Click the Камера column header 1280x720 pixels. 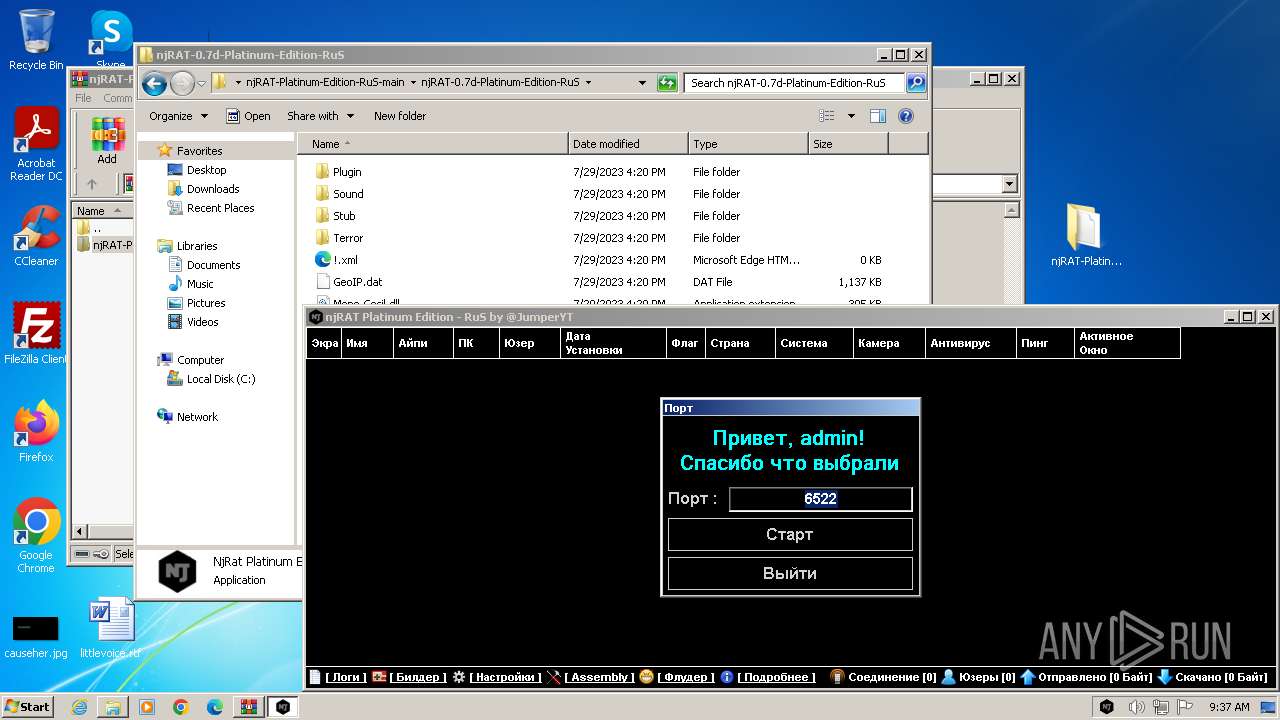(x=890, y=343)
